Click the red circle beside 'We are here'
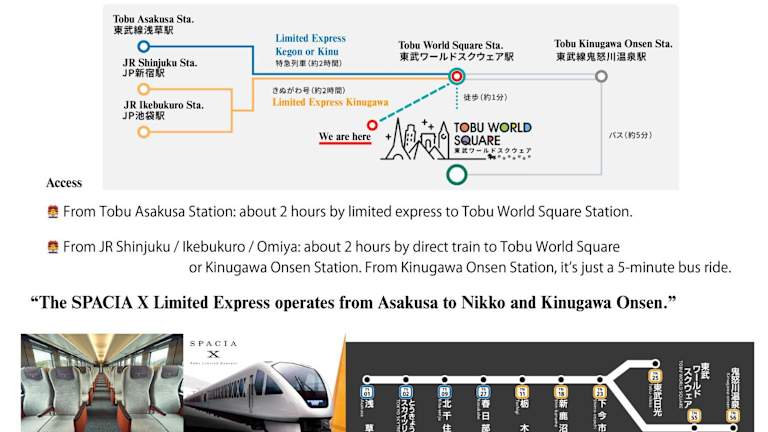 click(x=372, y=125)
